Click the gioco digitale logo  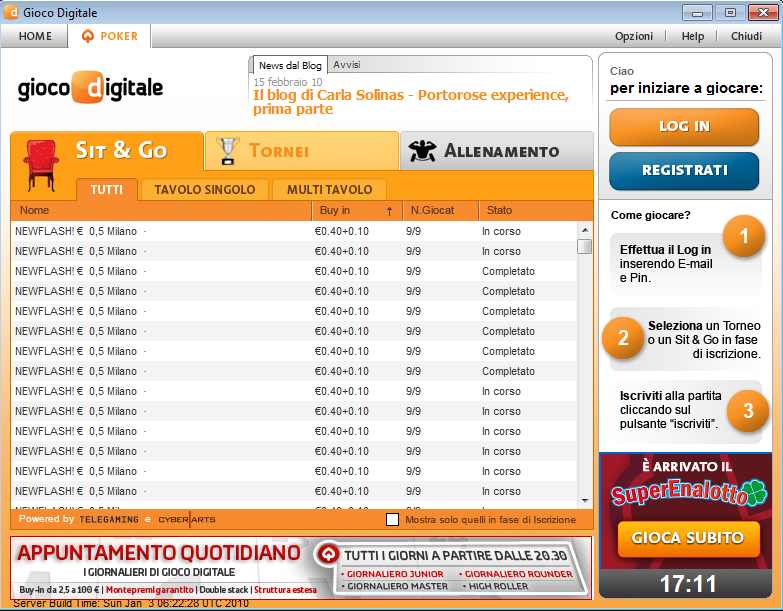point(90,88)
